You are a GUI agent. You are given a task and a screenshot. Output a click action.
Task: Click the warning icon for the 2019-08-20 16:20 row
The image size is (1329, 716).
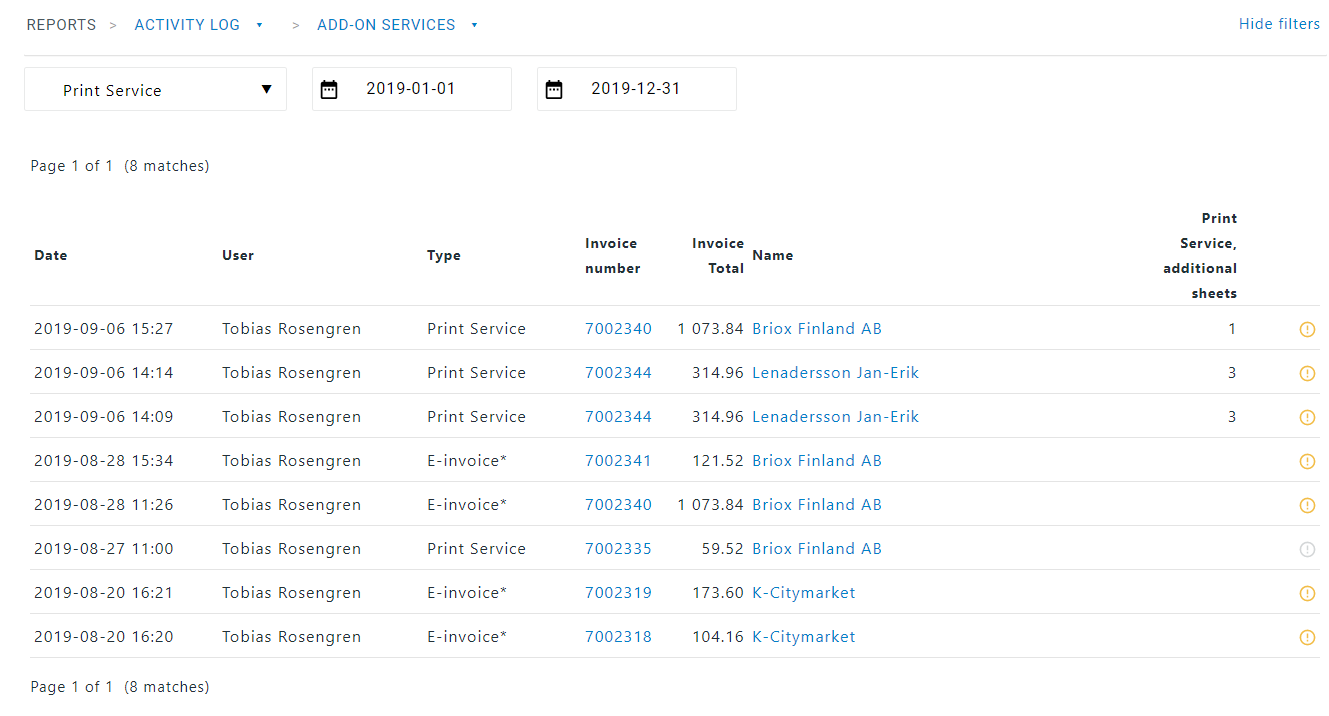click(x=1306, y=637)
